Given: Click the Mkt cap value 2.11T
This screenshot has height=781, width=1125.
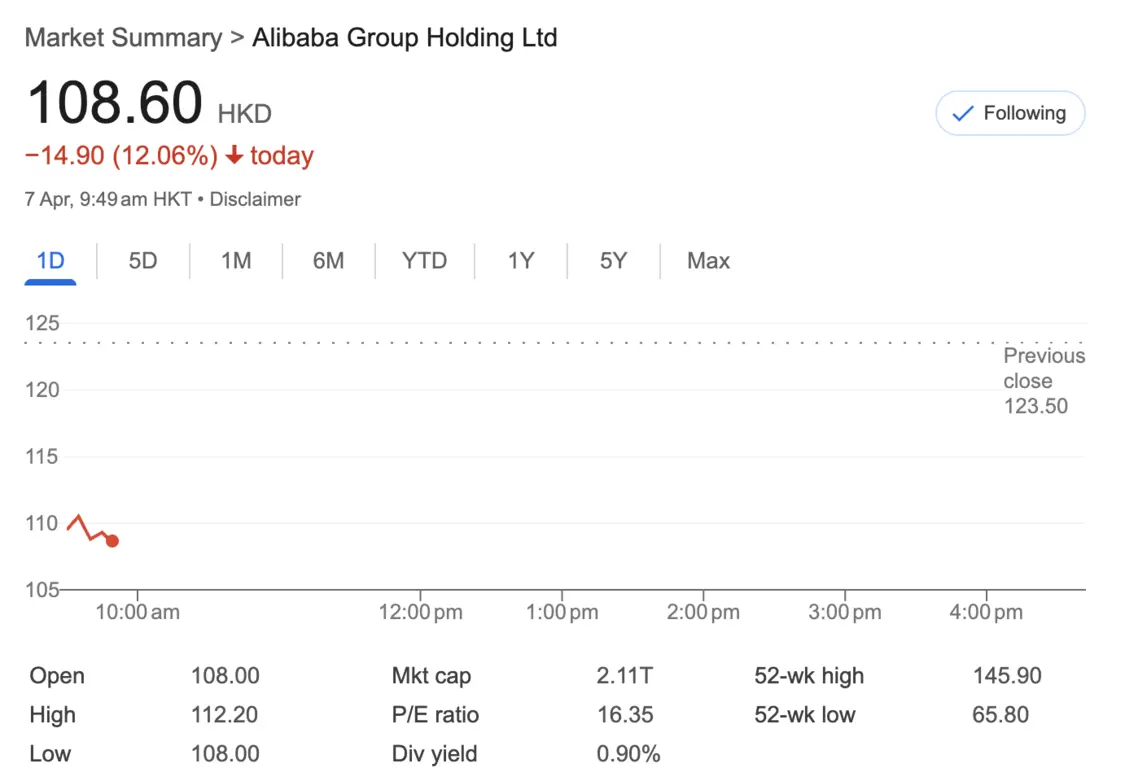Looking at the screenshot, I should (x=624, y=676).
